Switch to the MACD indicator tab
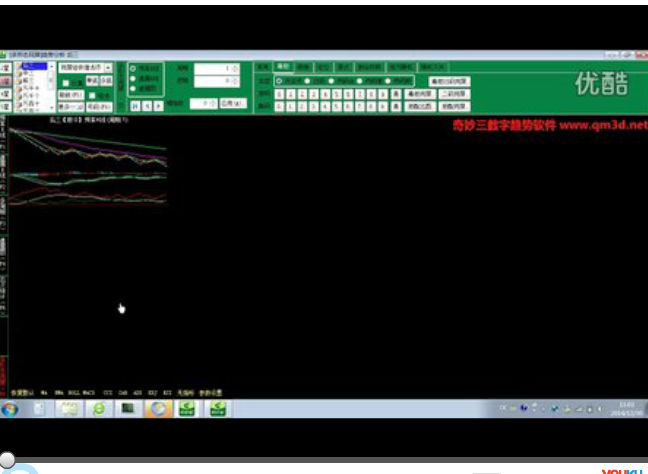 [x=89, y=392]
